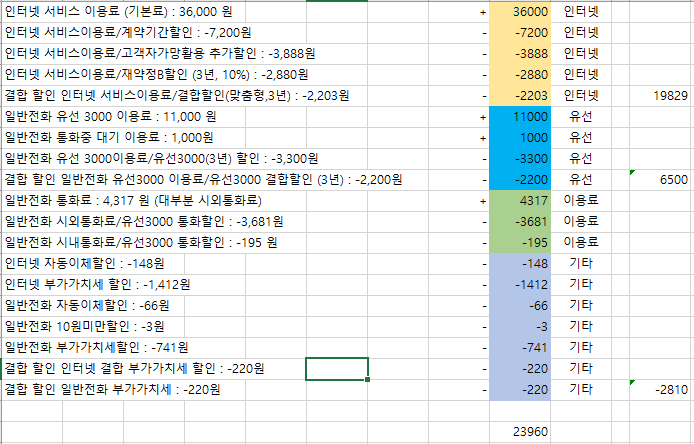The width and height of the screenshot is (694, 444).
Task: Select the cell containing 36000
Action: click(520, 12)
